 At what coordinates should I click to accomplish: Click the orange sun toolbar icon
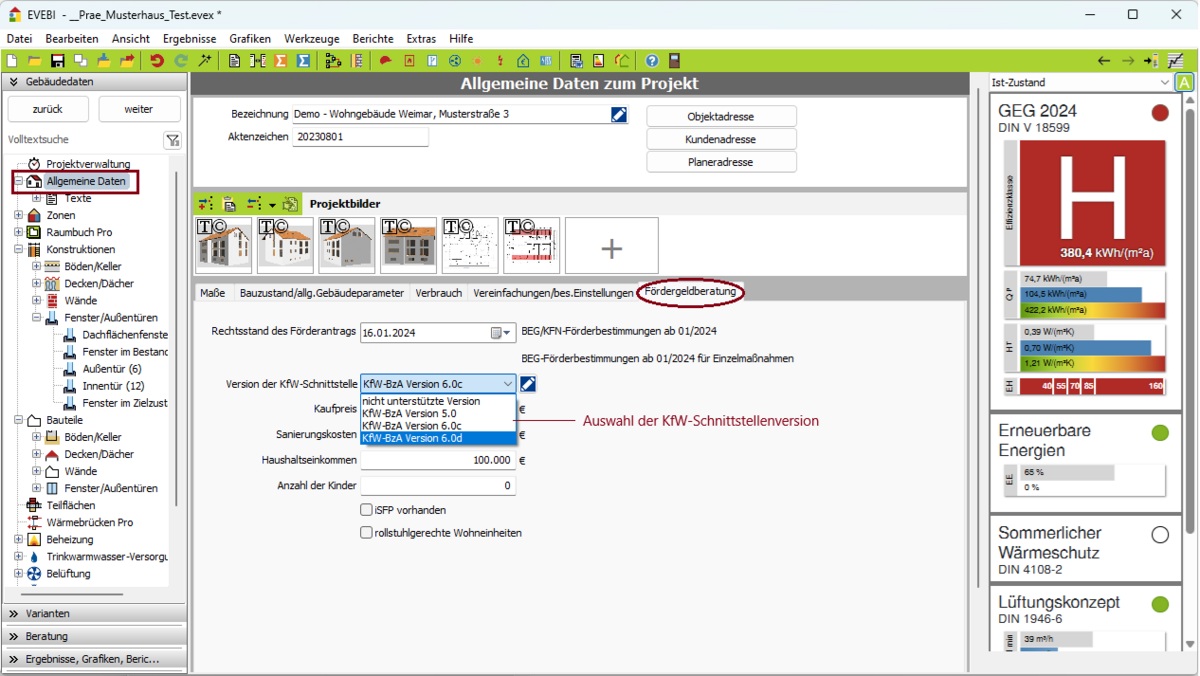478,61
